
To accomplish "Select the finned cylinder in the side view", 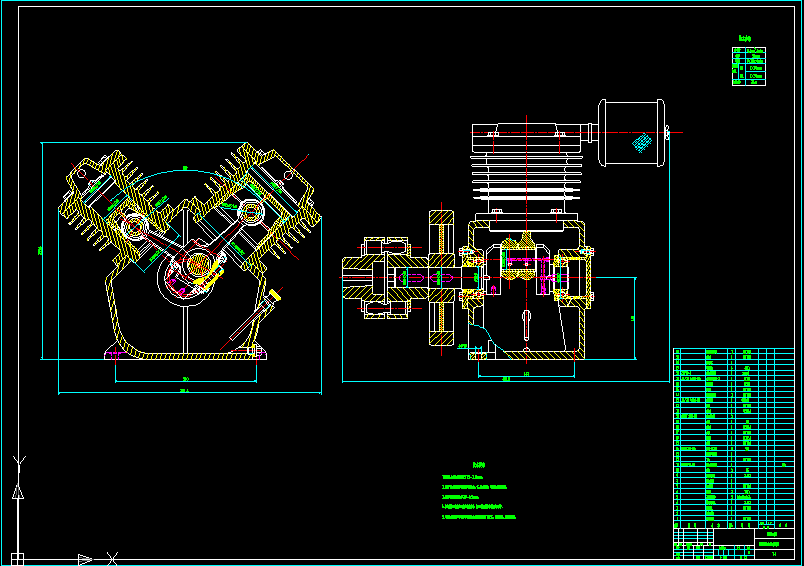I will pos(527,181).
